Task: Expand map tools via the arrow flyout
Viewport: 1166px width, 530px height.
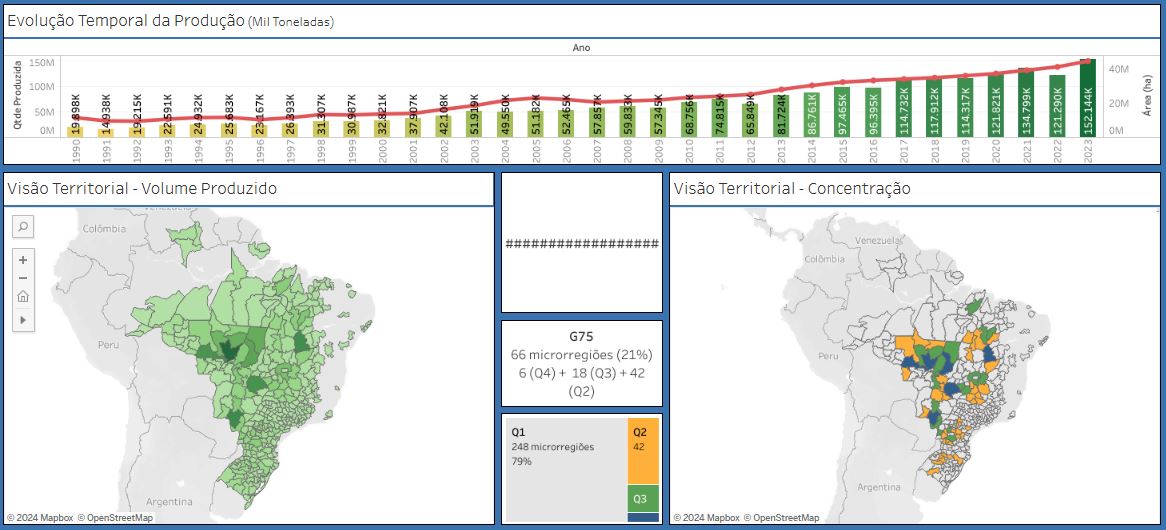Action: click(23, 319)
